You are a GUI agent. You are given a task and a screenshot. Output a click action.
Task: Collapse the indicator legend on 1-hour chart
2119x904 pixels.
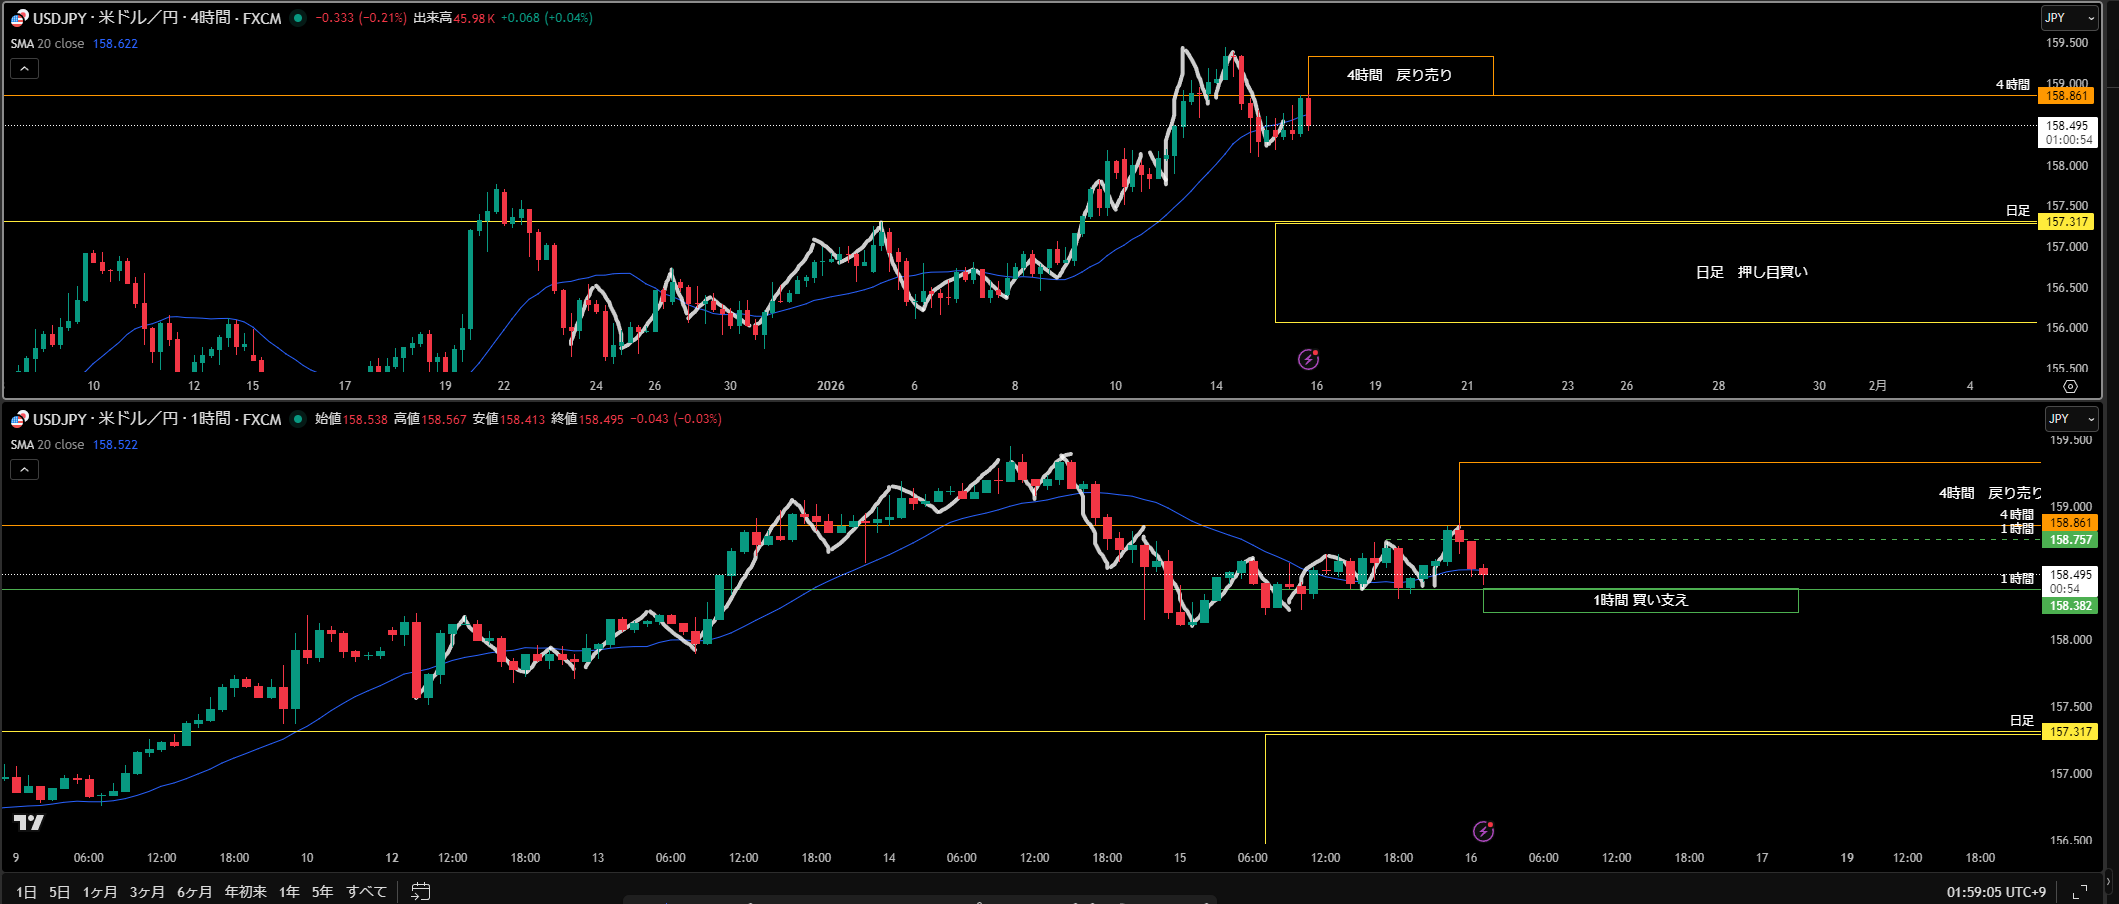(25, 470)
